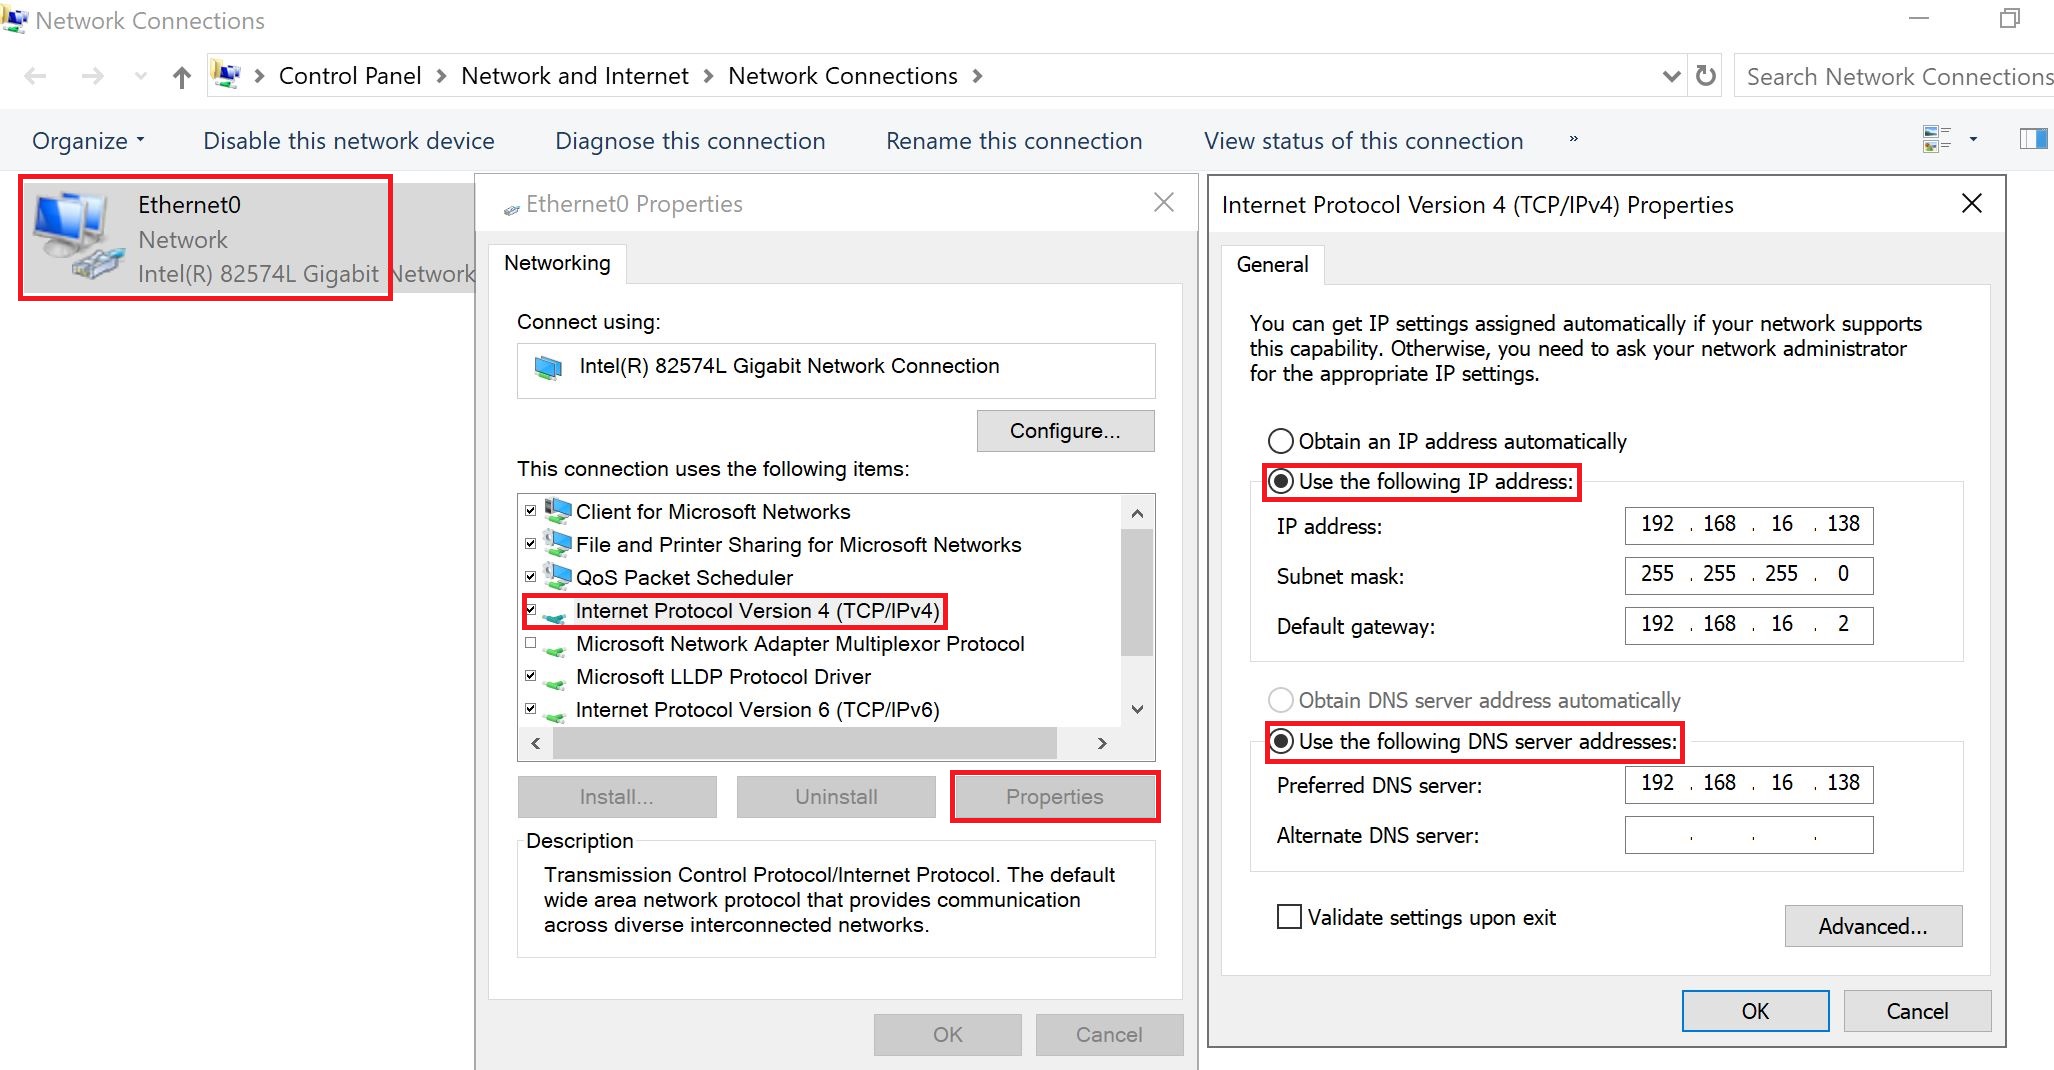Click the preview pane toggle icon
This screenshot has height=1070, width=2054.
[x=2031, y=139]
